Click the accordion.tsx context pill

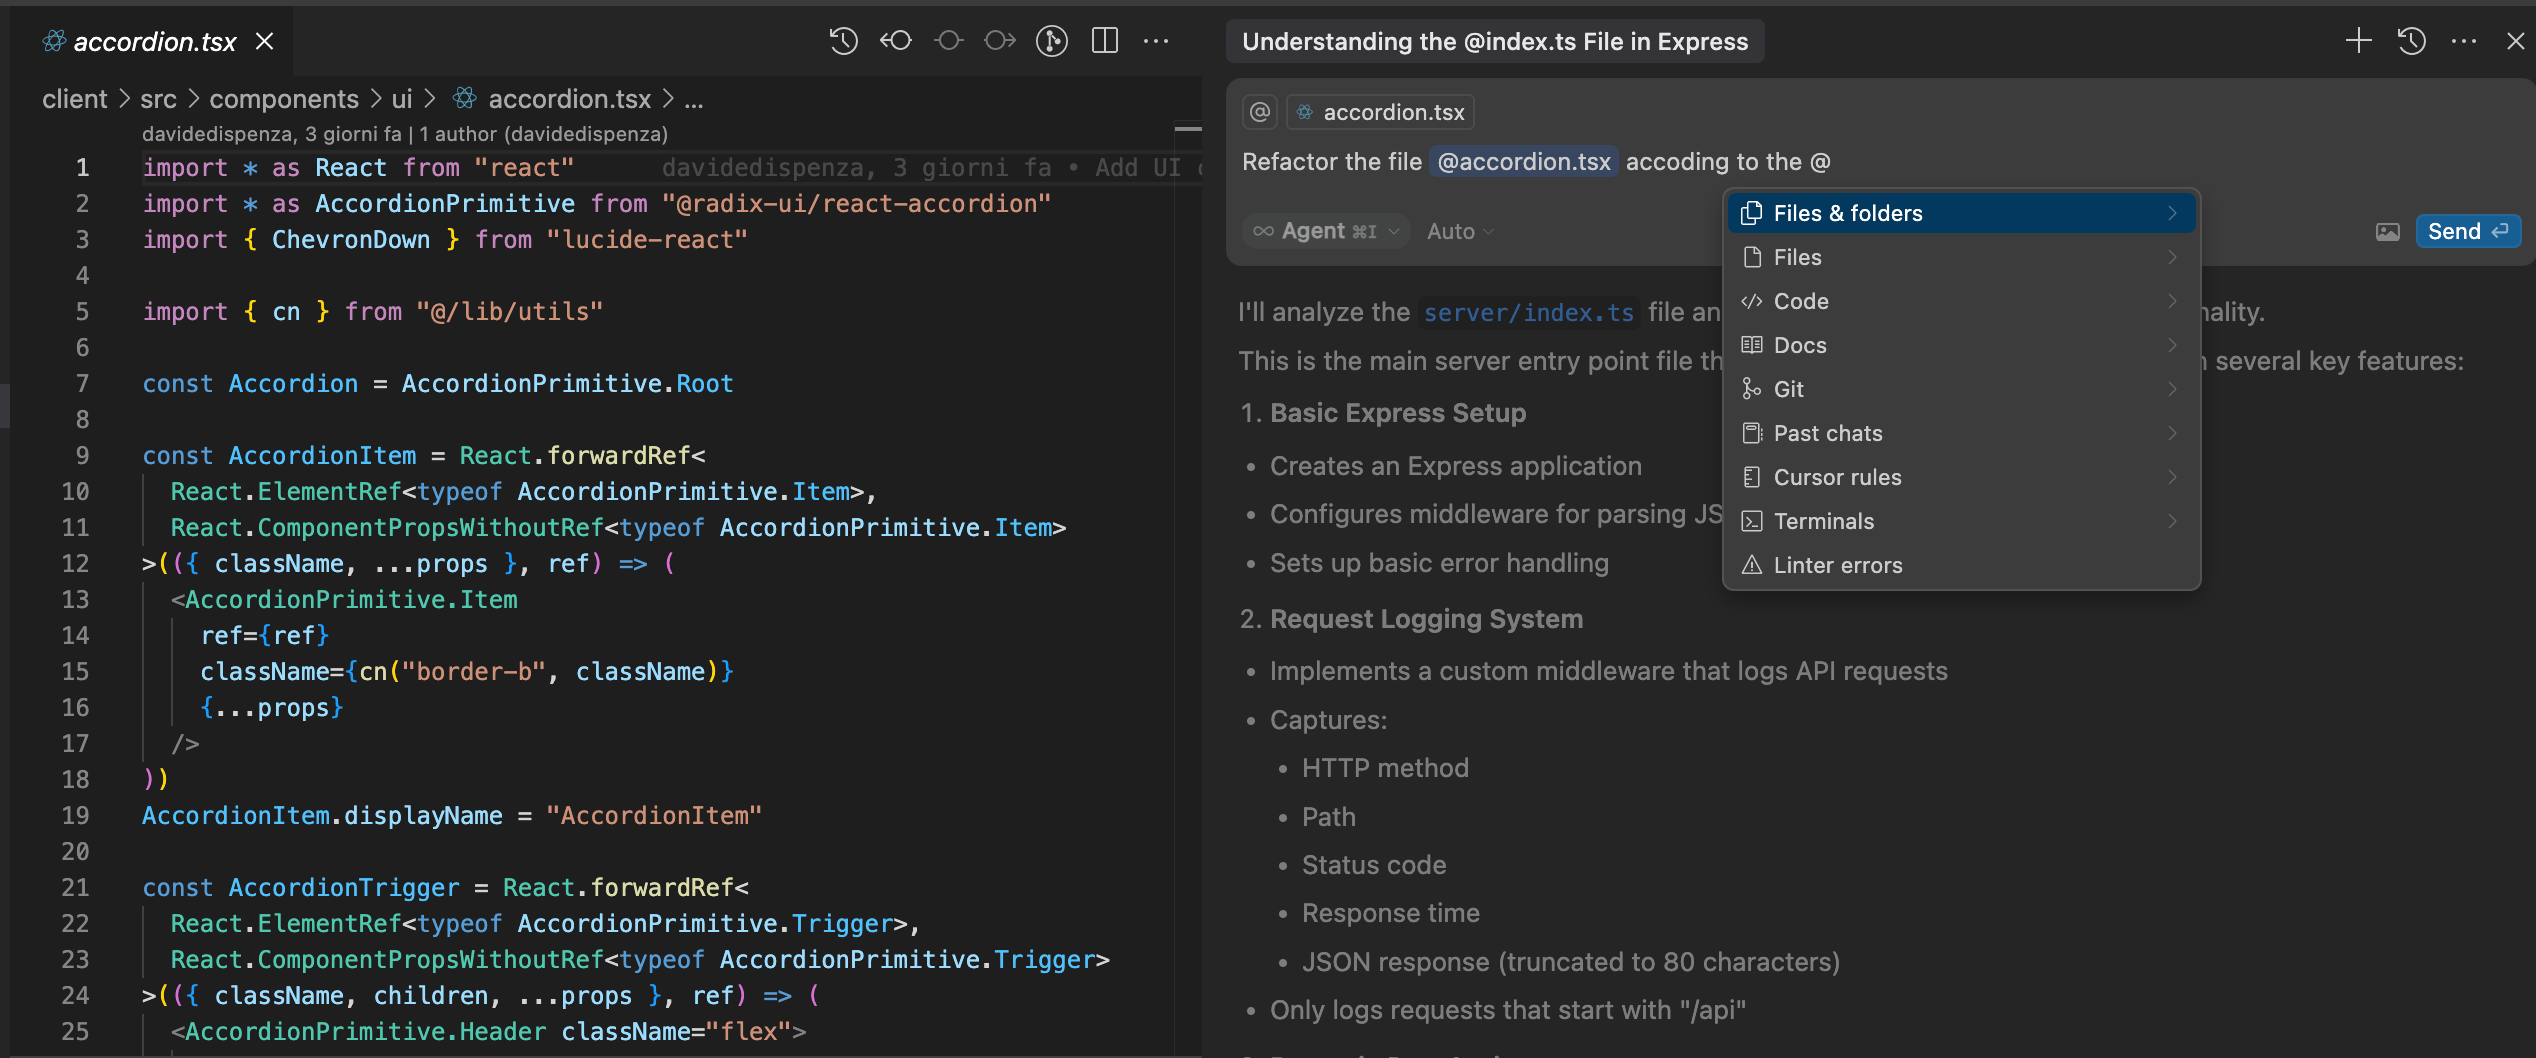pyautogui.click(x=1380, y=112)
